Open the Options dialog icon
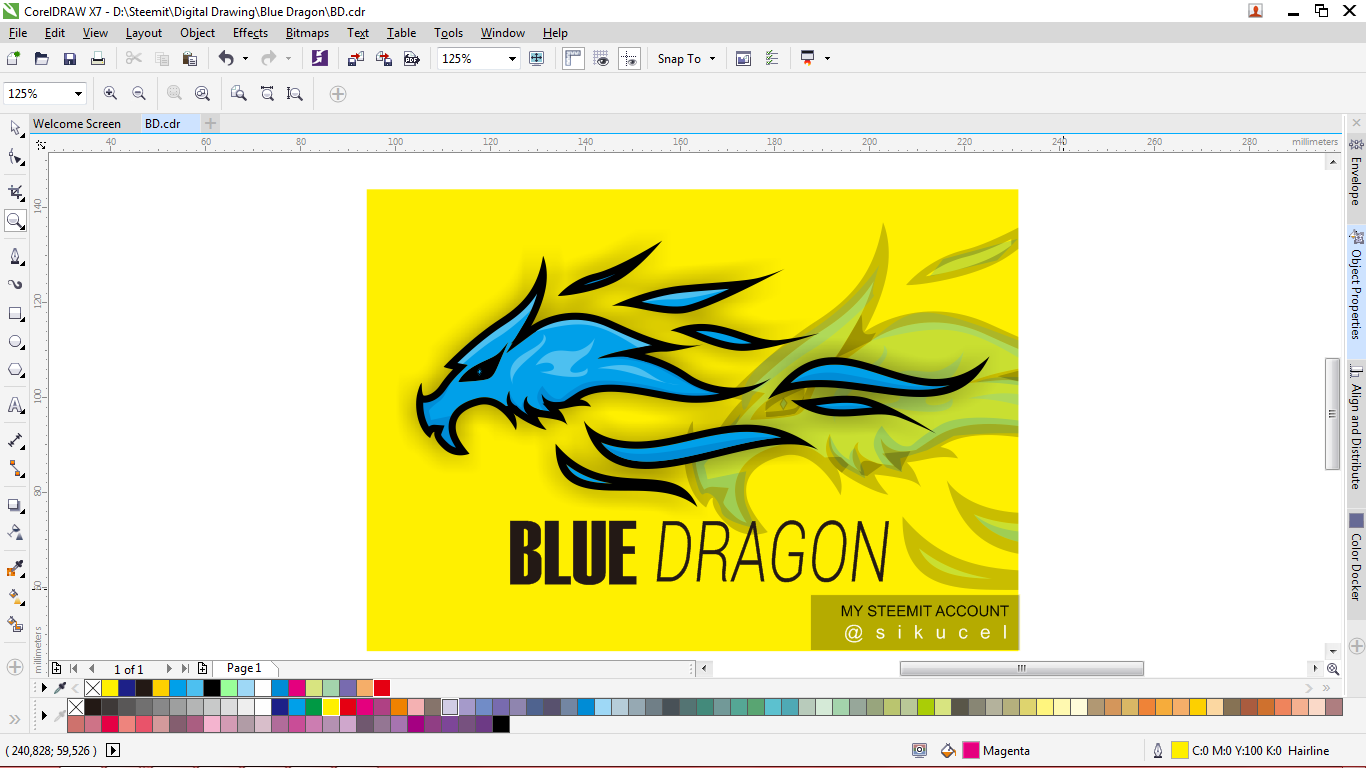Image resolution: width=1366 pixels, height=768 pixels. (x=772, y=59)
